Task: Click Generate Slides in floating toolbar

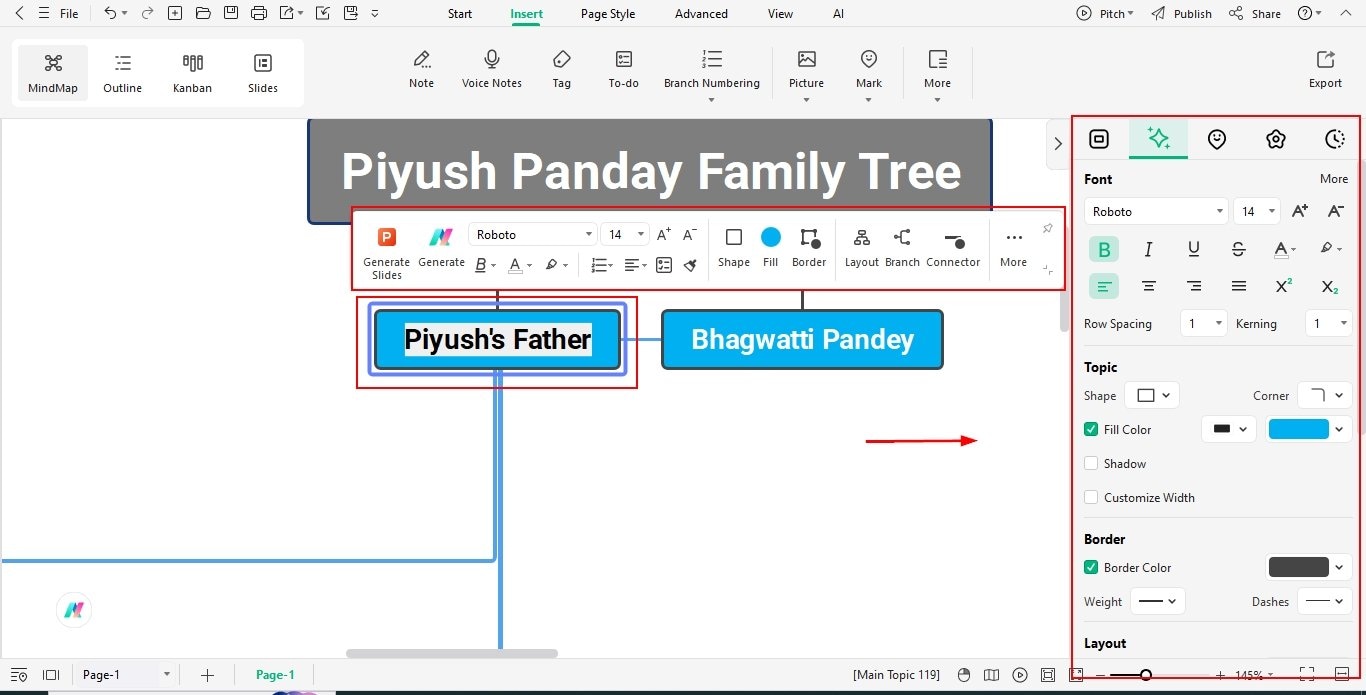Action: click(387, 251)
